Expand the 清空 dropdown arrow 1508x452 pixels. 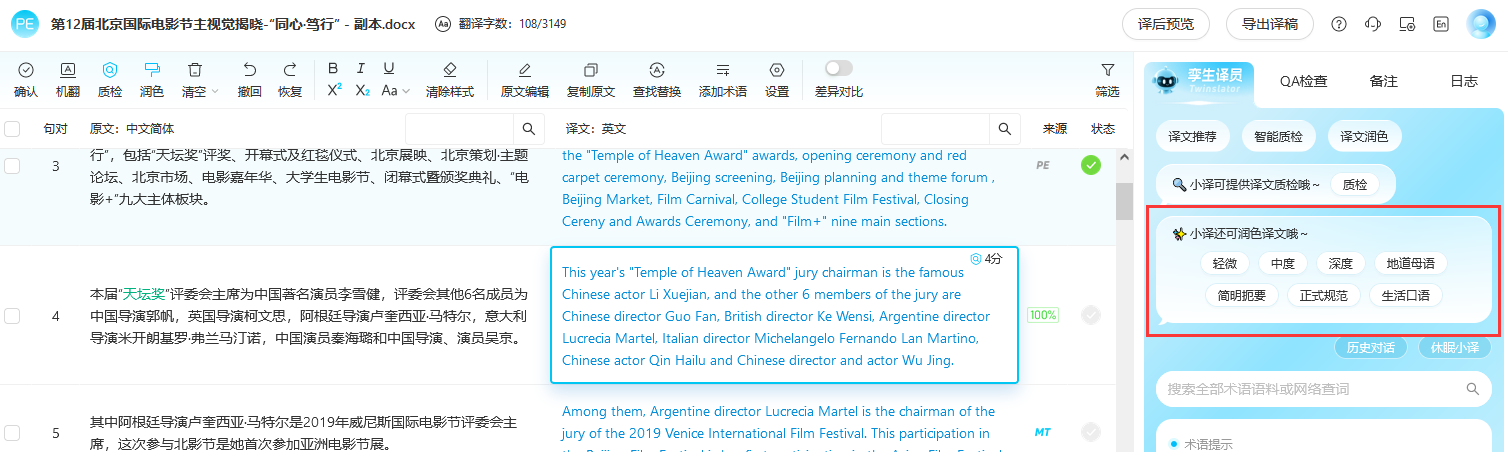point(215,91)
